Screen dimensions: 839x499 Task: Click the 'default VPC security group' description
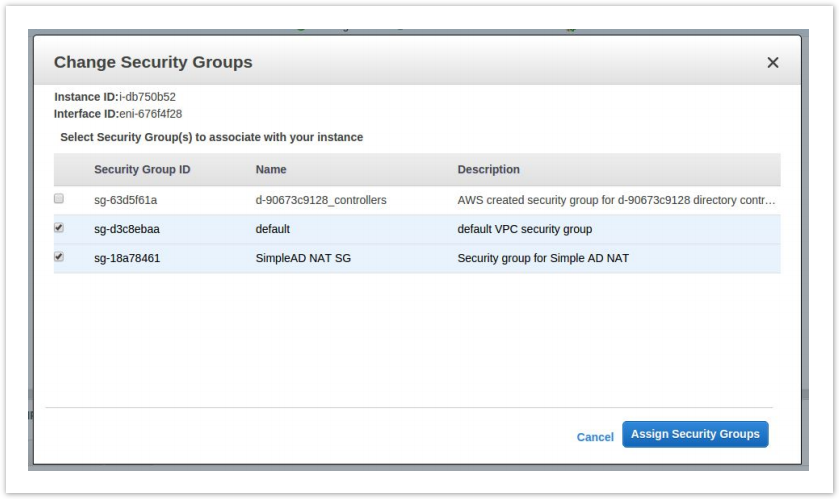[x=525, y=229]
